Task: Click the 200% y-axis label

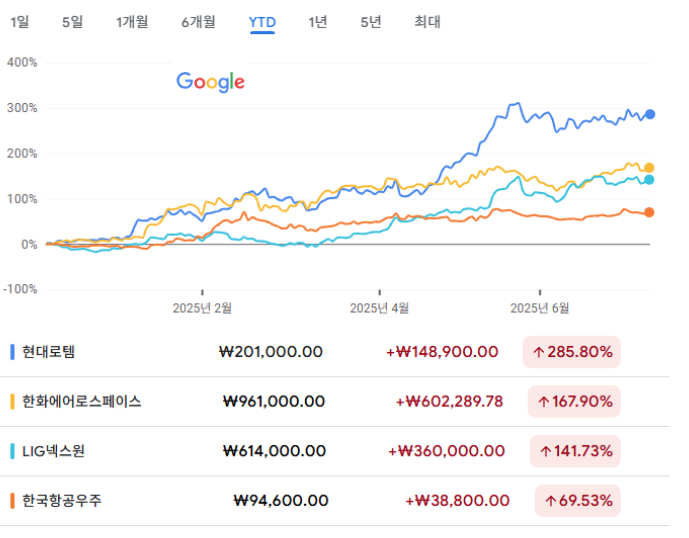Action: (22, 154)
